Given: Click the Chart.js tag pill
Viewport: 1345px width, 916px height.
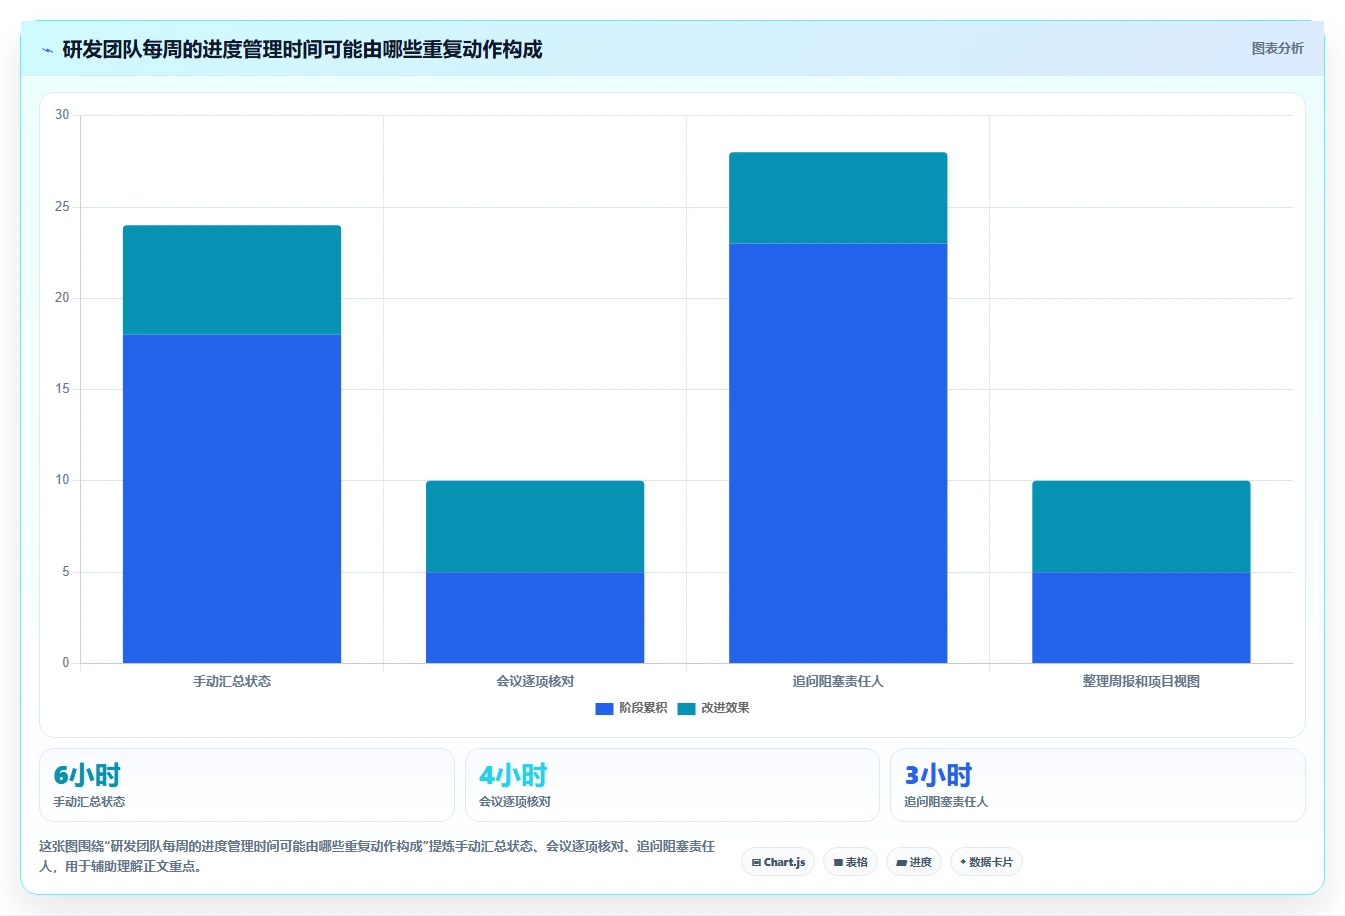Looking at the screenshot, I should coord(778,862).
